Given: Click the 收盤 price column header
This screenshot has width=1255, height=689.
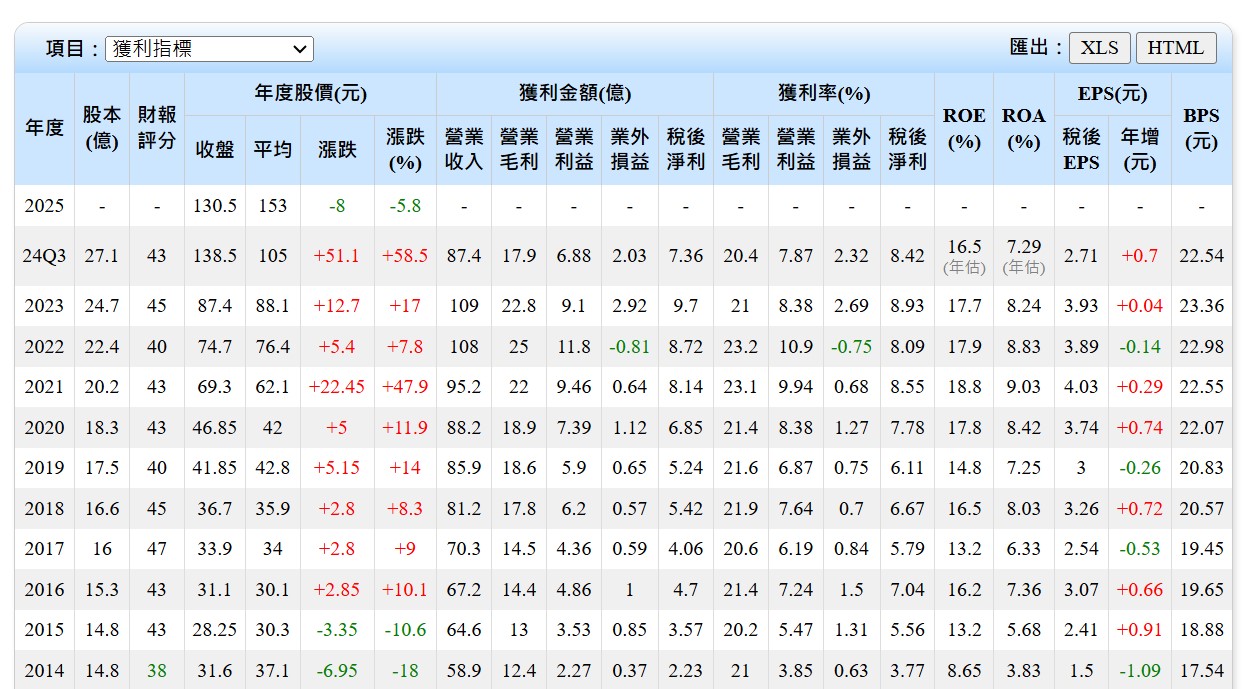Looking at the screenshot, I should [x=215, y=149].
